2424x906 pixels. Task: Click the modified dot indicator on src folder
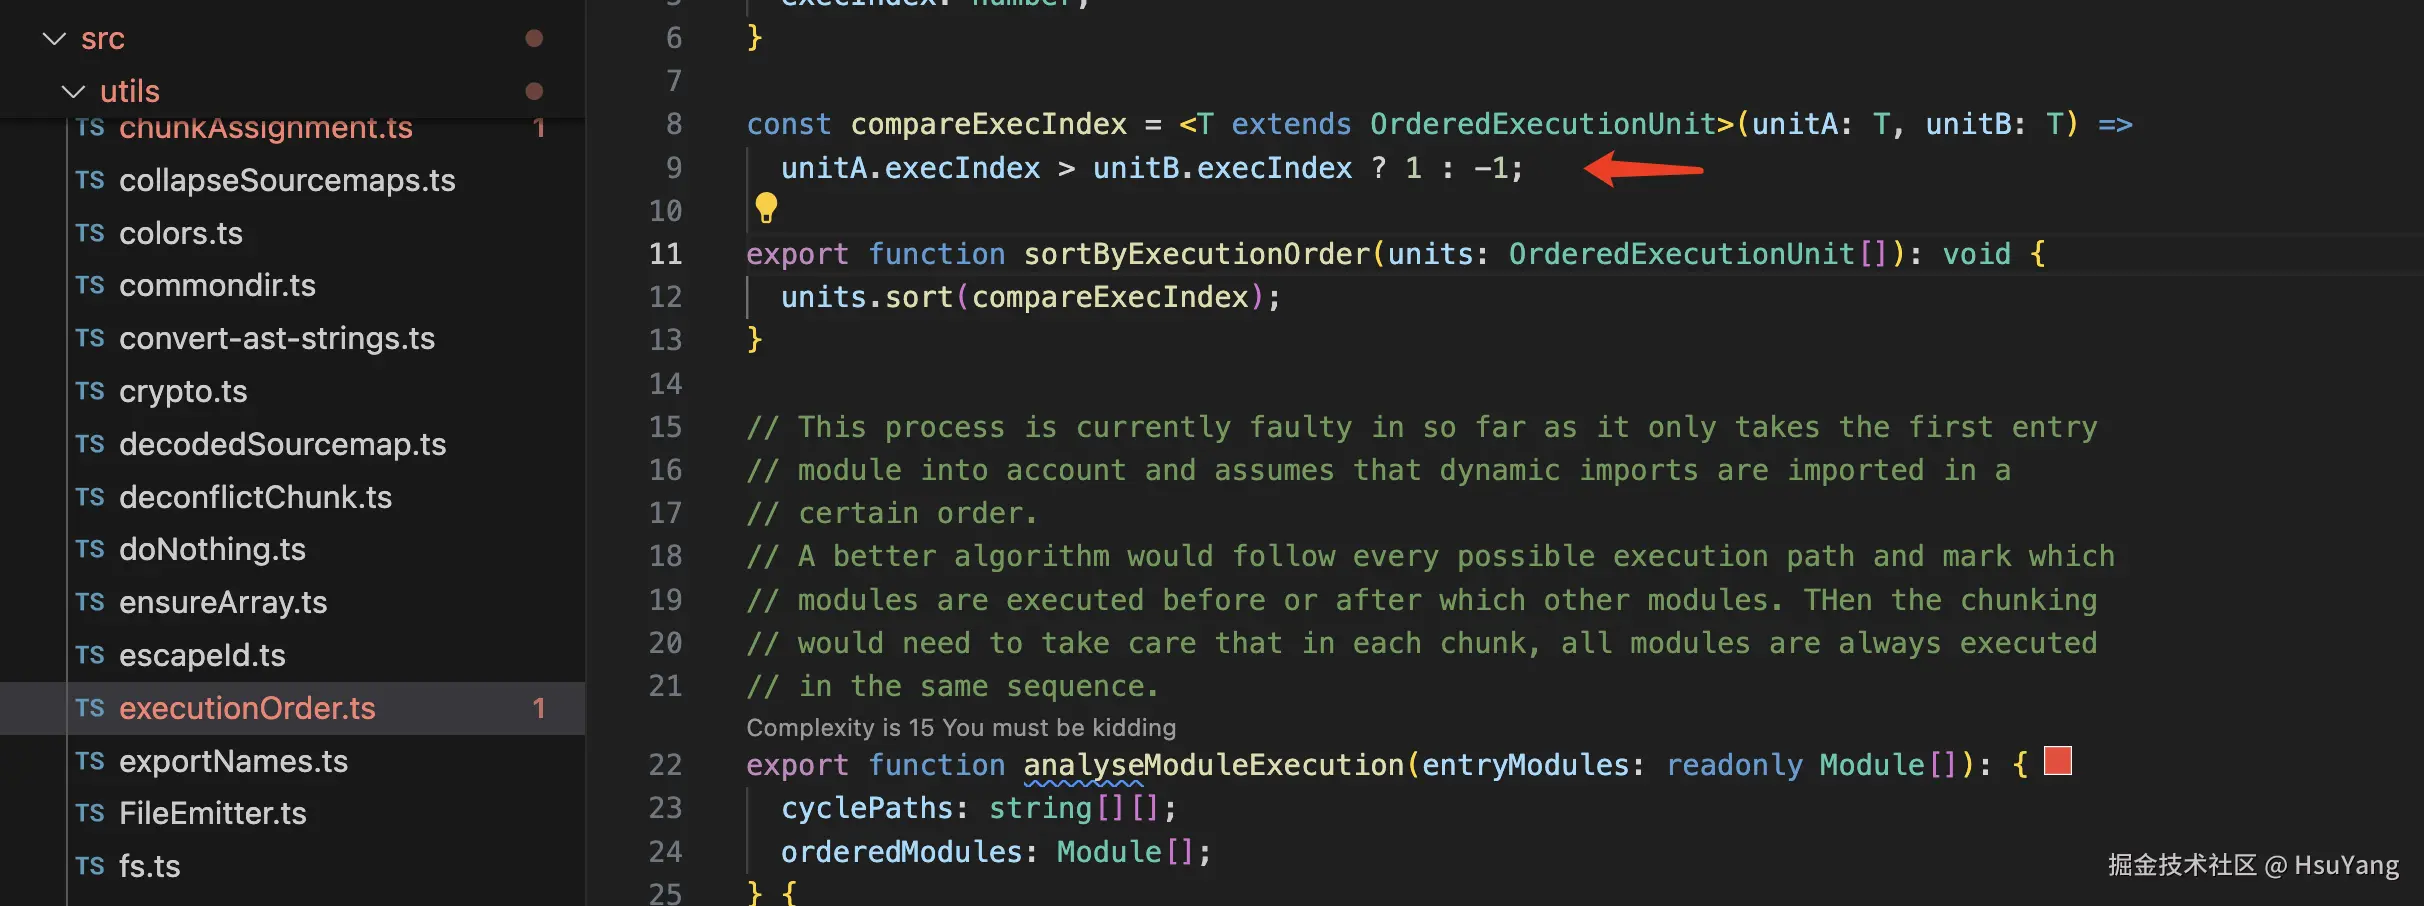tap(534, 38)
